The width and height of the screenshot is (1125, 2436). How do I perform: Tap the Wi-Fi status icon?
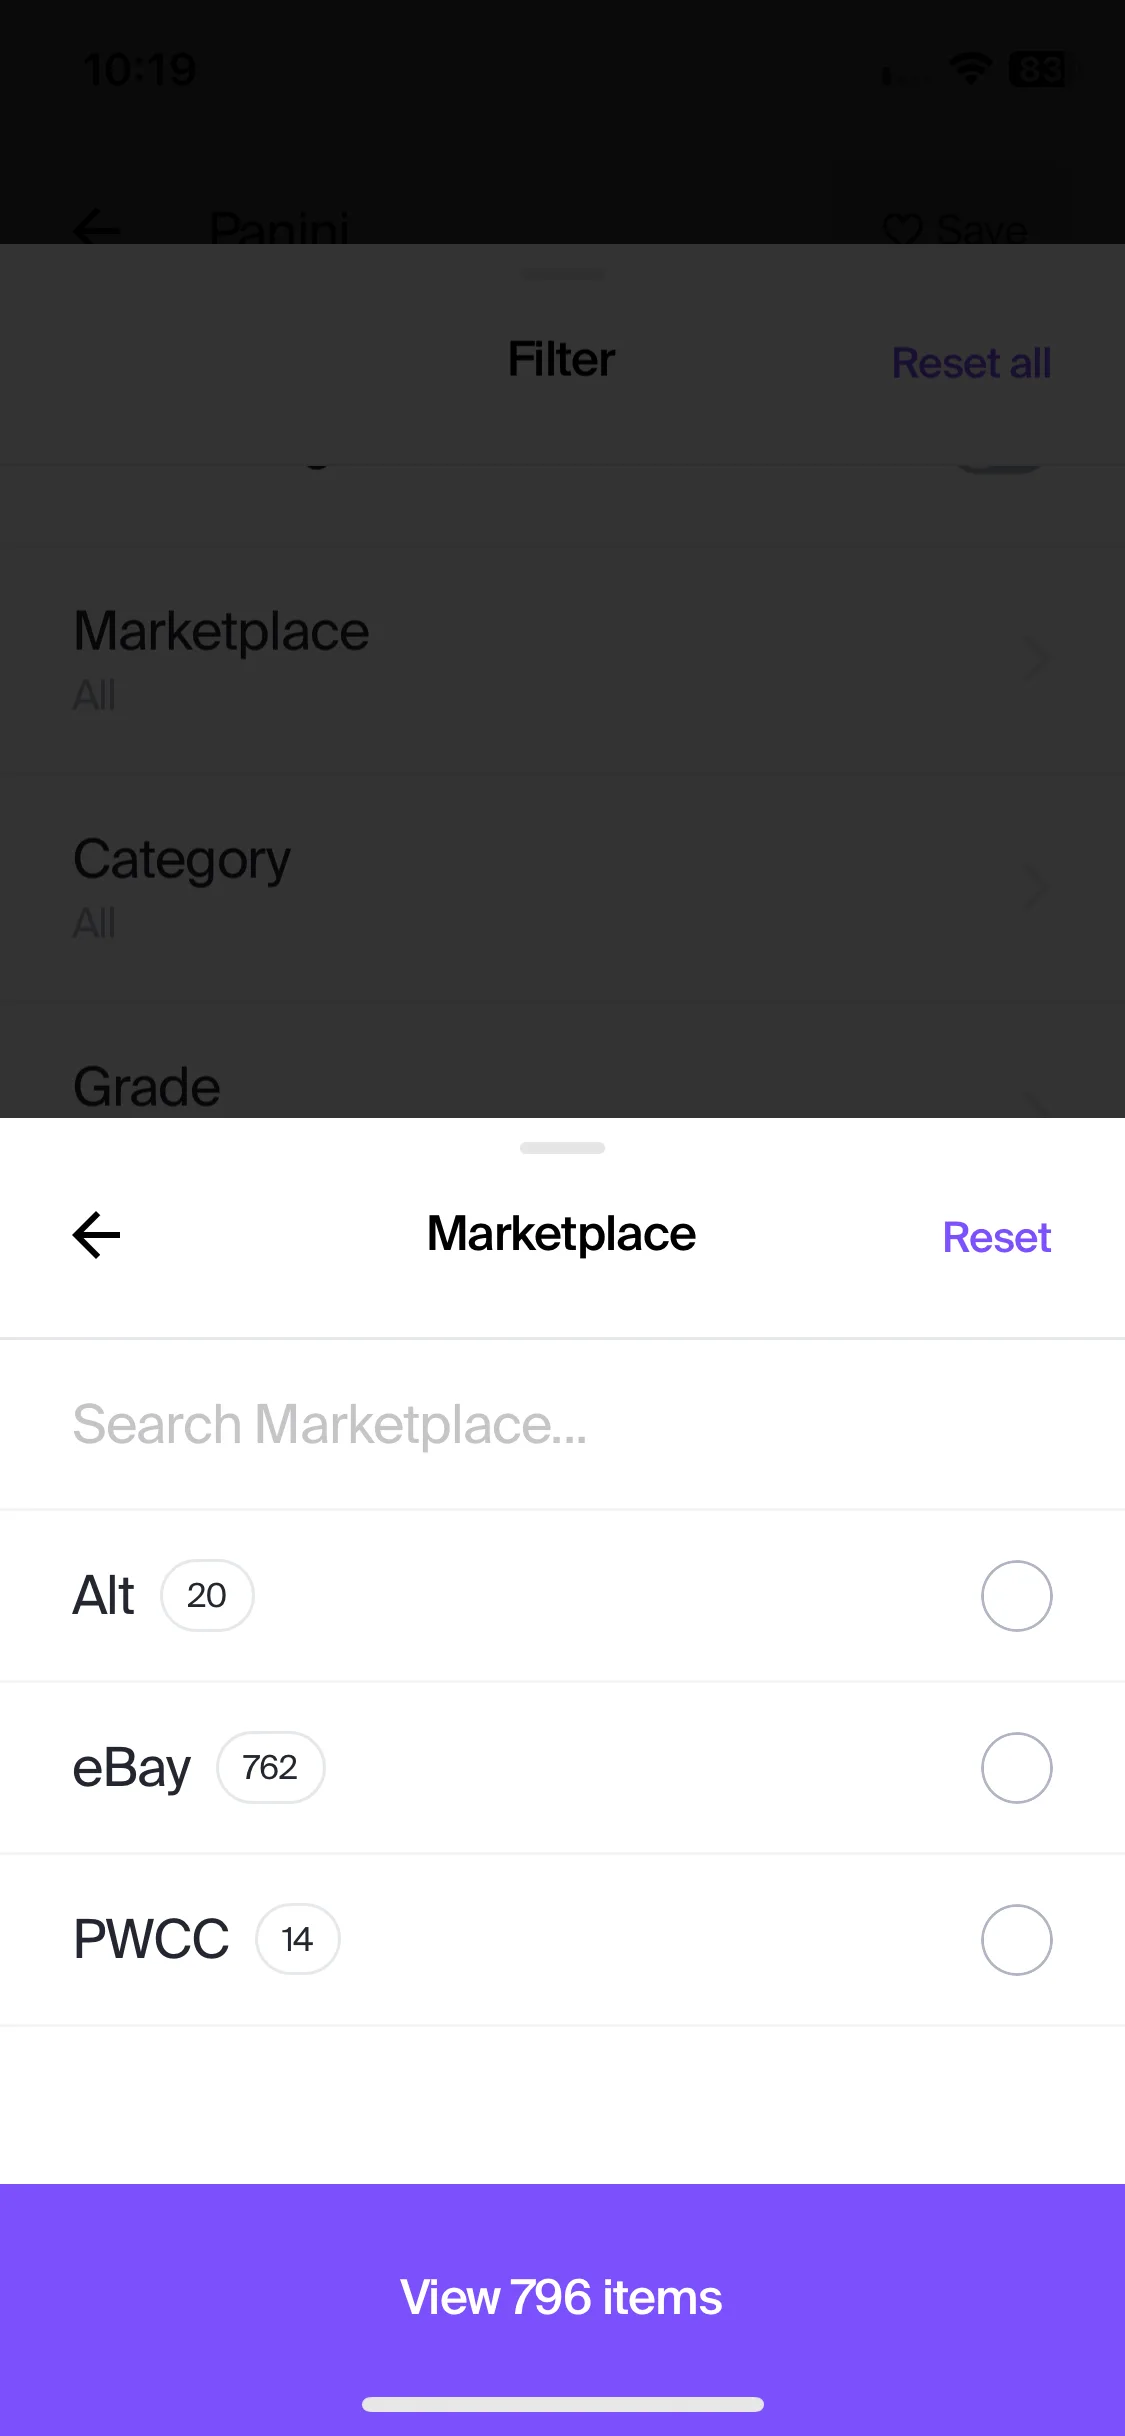969,69
